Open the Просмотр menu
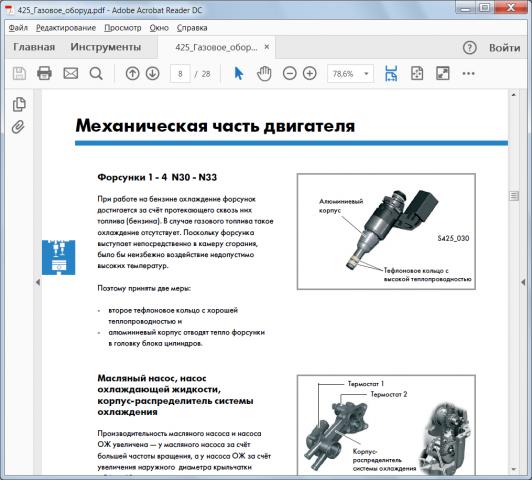This screenshot has width=532, height=480. coord(123,28)
